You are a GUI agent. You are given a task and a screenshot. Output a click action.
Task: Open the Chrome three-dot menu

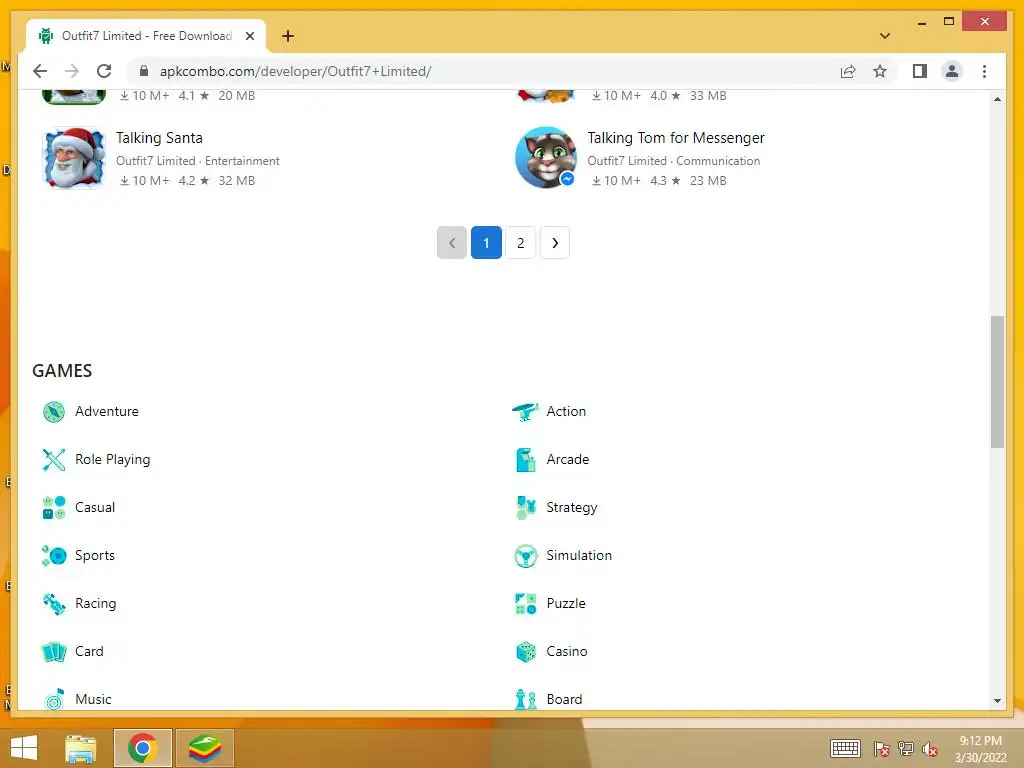click(984, 71)
